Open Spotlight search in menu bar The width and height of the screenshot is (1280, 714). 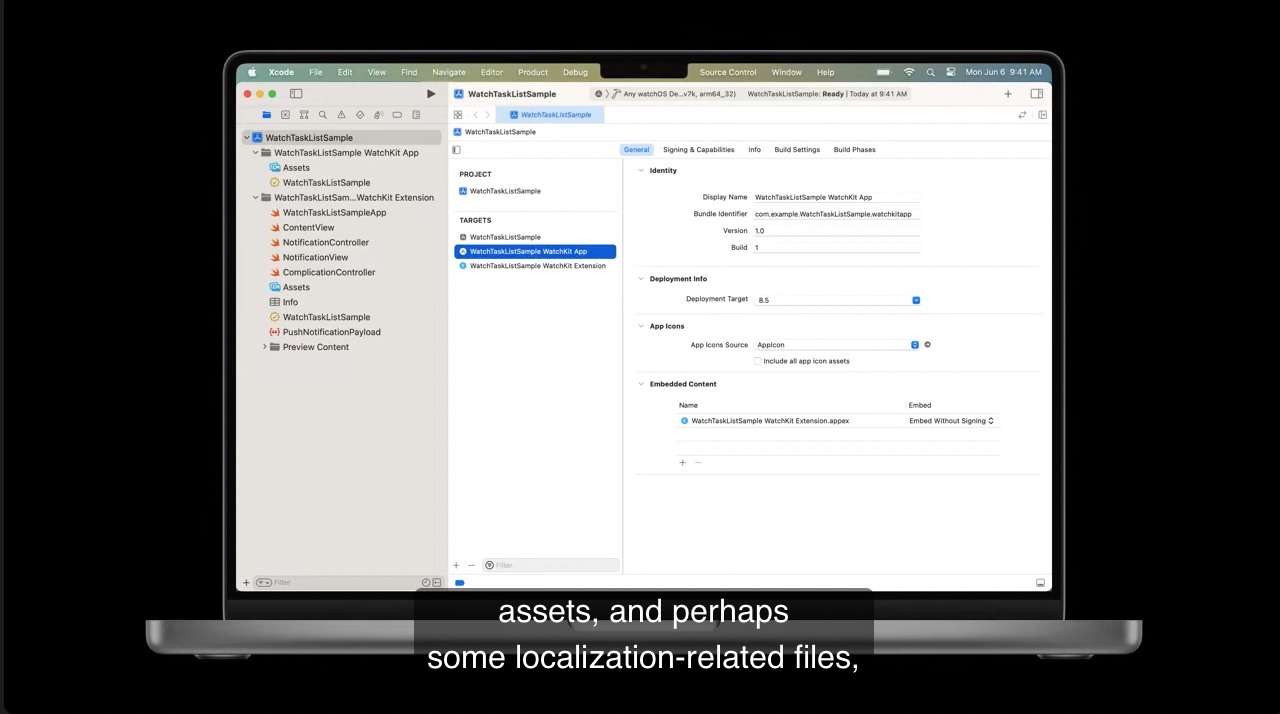coord(931,72)
